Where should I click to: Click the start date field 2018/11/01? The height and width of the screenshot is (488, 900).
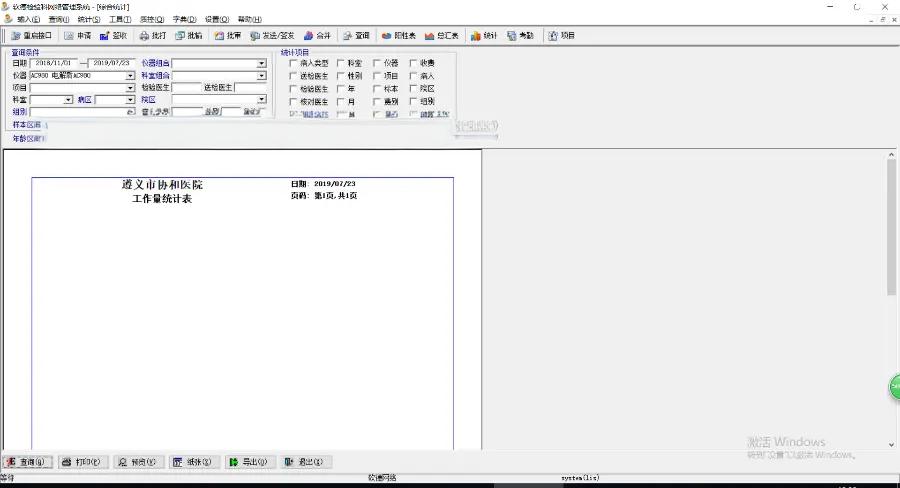tap(53, 63)
